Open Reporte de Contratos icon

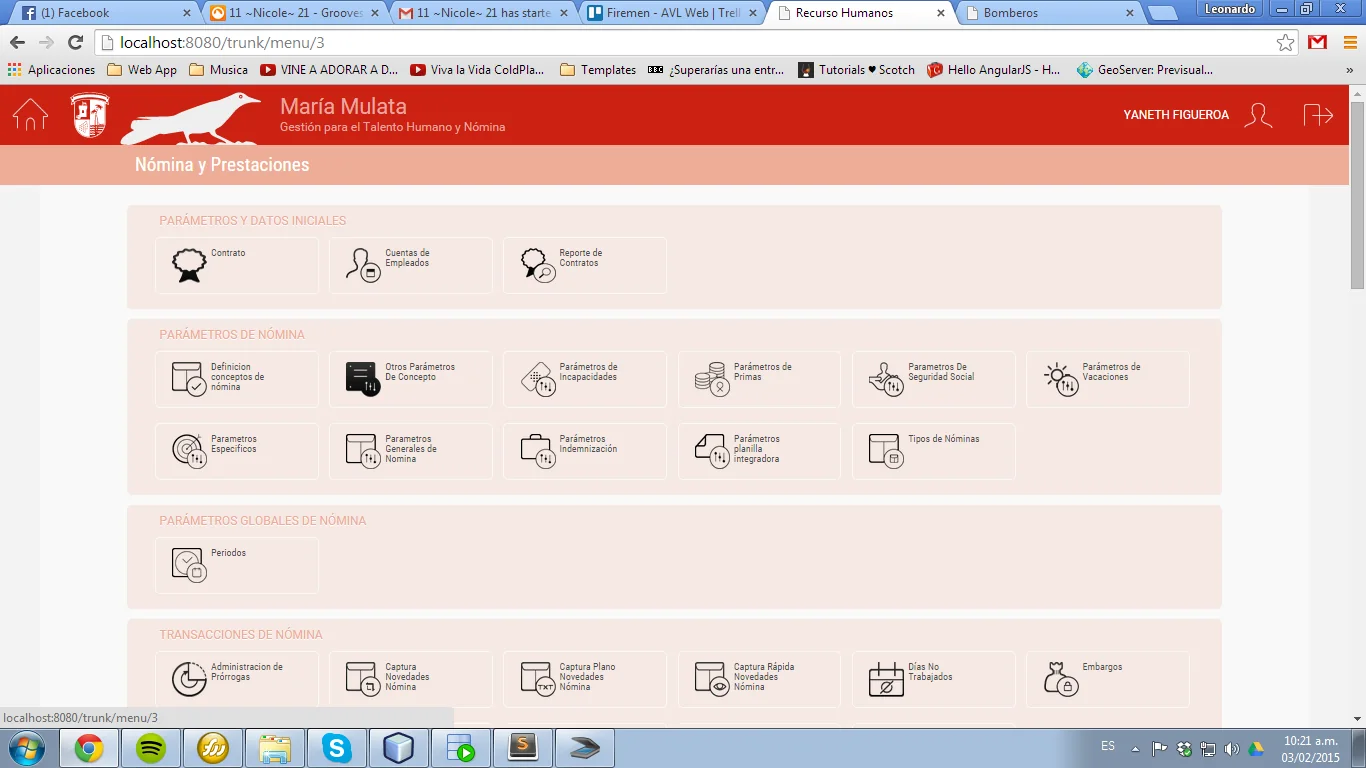(x=538, y=265)
